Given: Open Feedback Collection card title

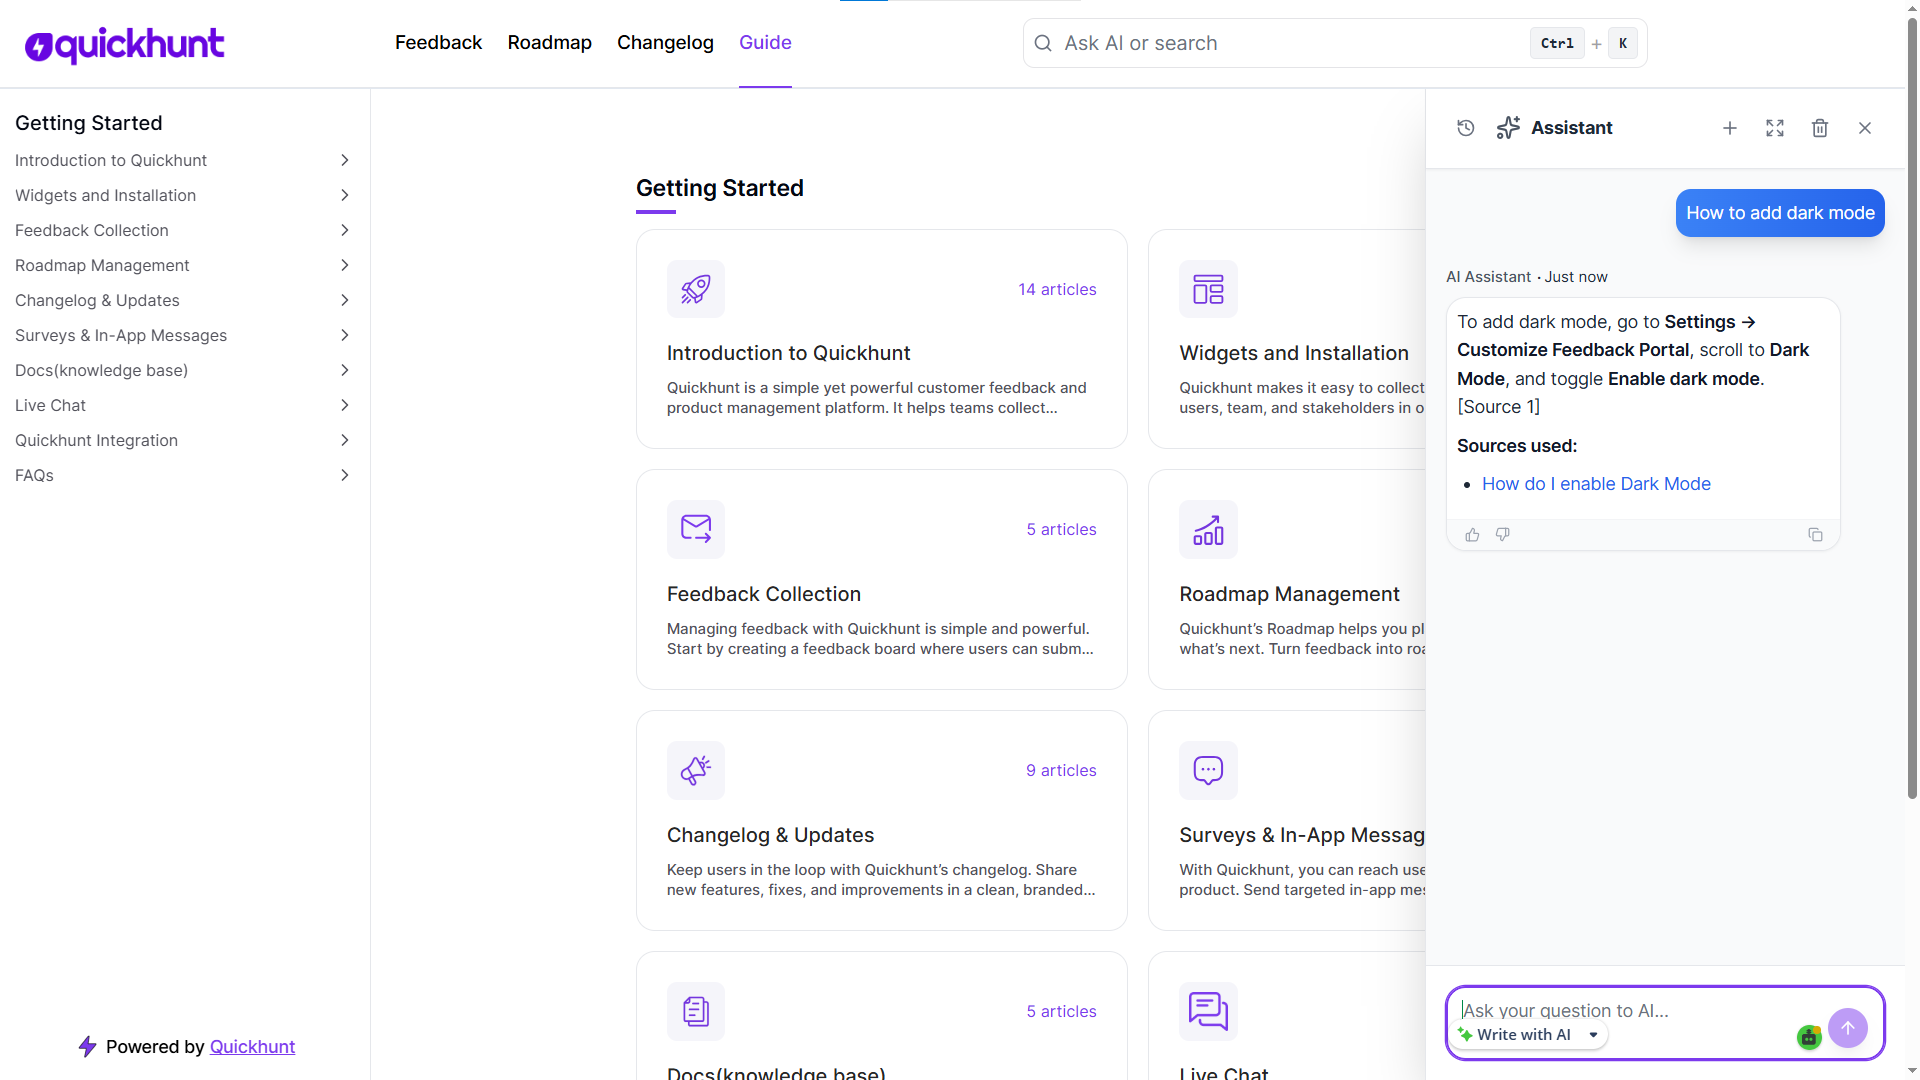Looking at the screenshot, I should [x=763, y=594].
